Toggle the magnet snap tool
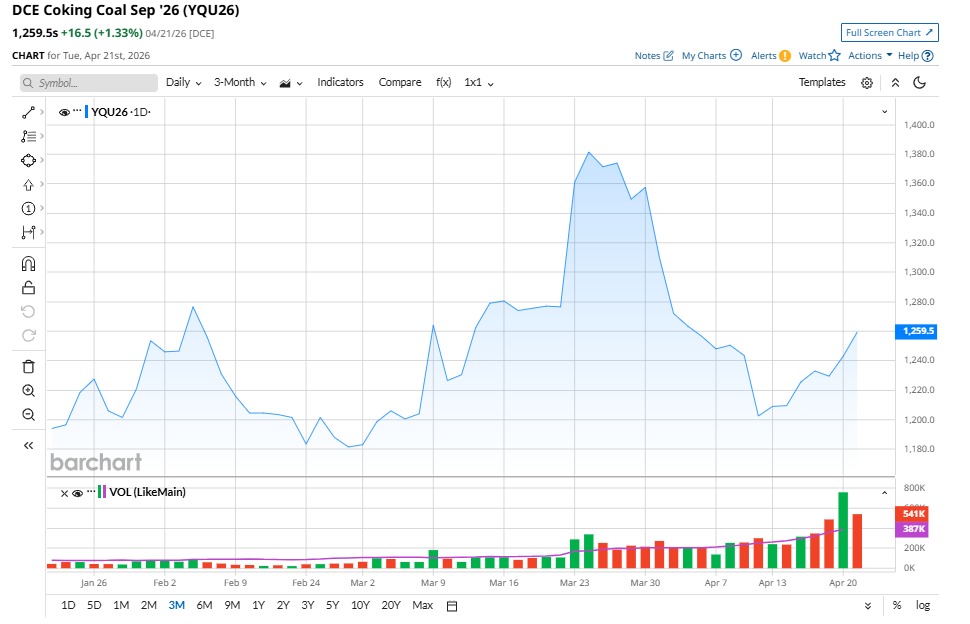The image size is (970, 624). 27,262
